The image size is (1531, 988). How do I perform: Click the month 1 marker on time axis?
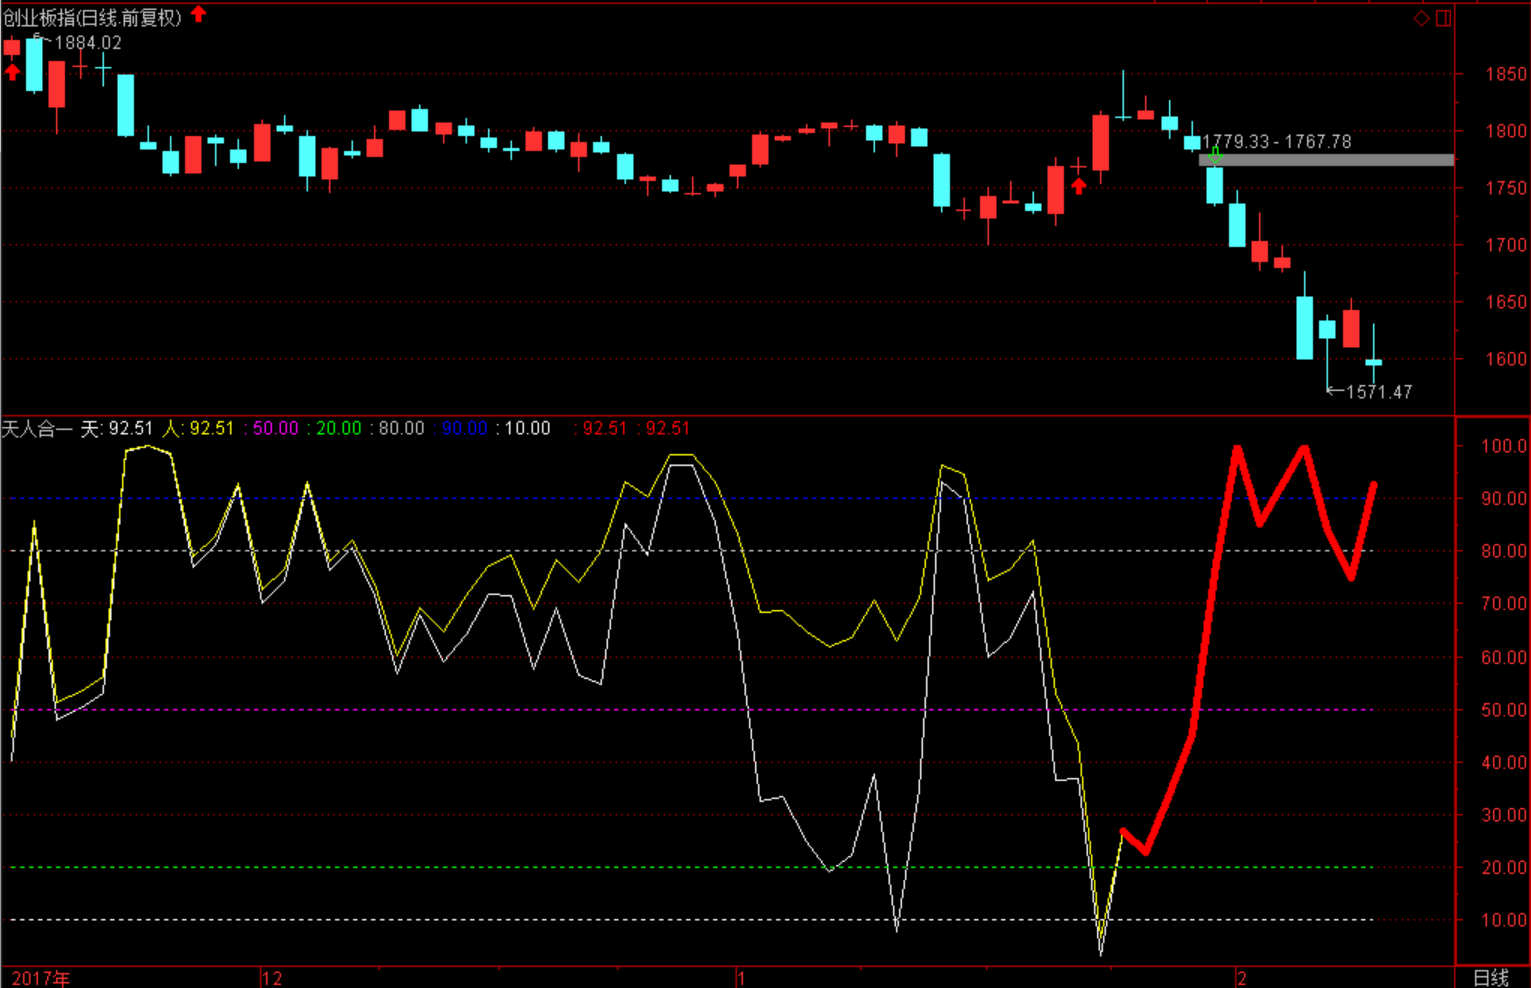[x=741, y=978]
